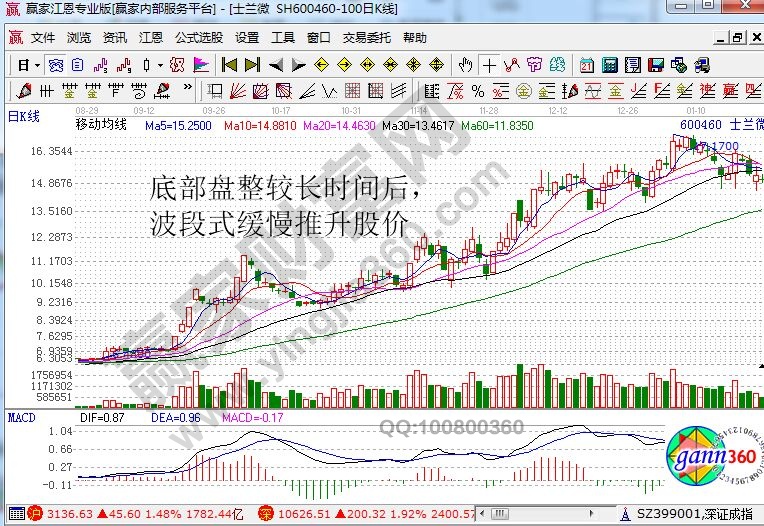The height and width of the screenshot is (526, 764).
Task: Click the MACD indicator panel label
Action: click(x=22, y=416)
